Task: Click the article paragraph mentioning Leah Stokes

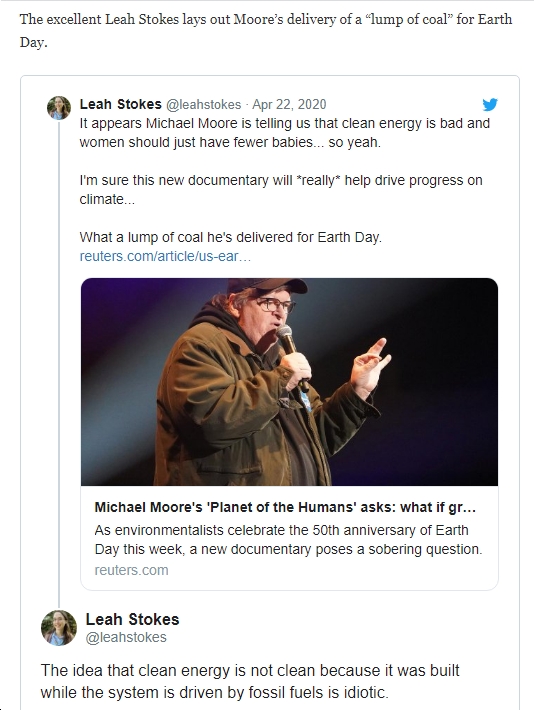Action: (x=266, y=30)
